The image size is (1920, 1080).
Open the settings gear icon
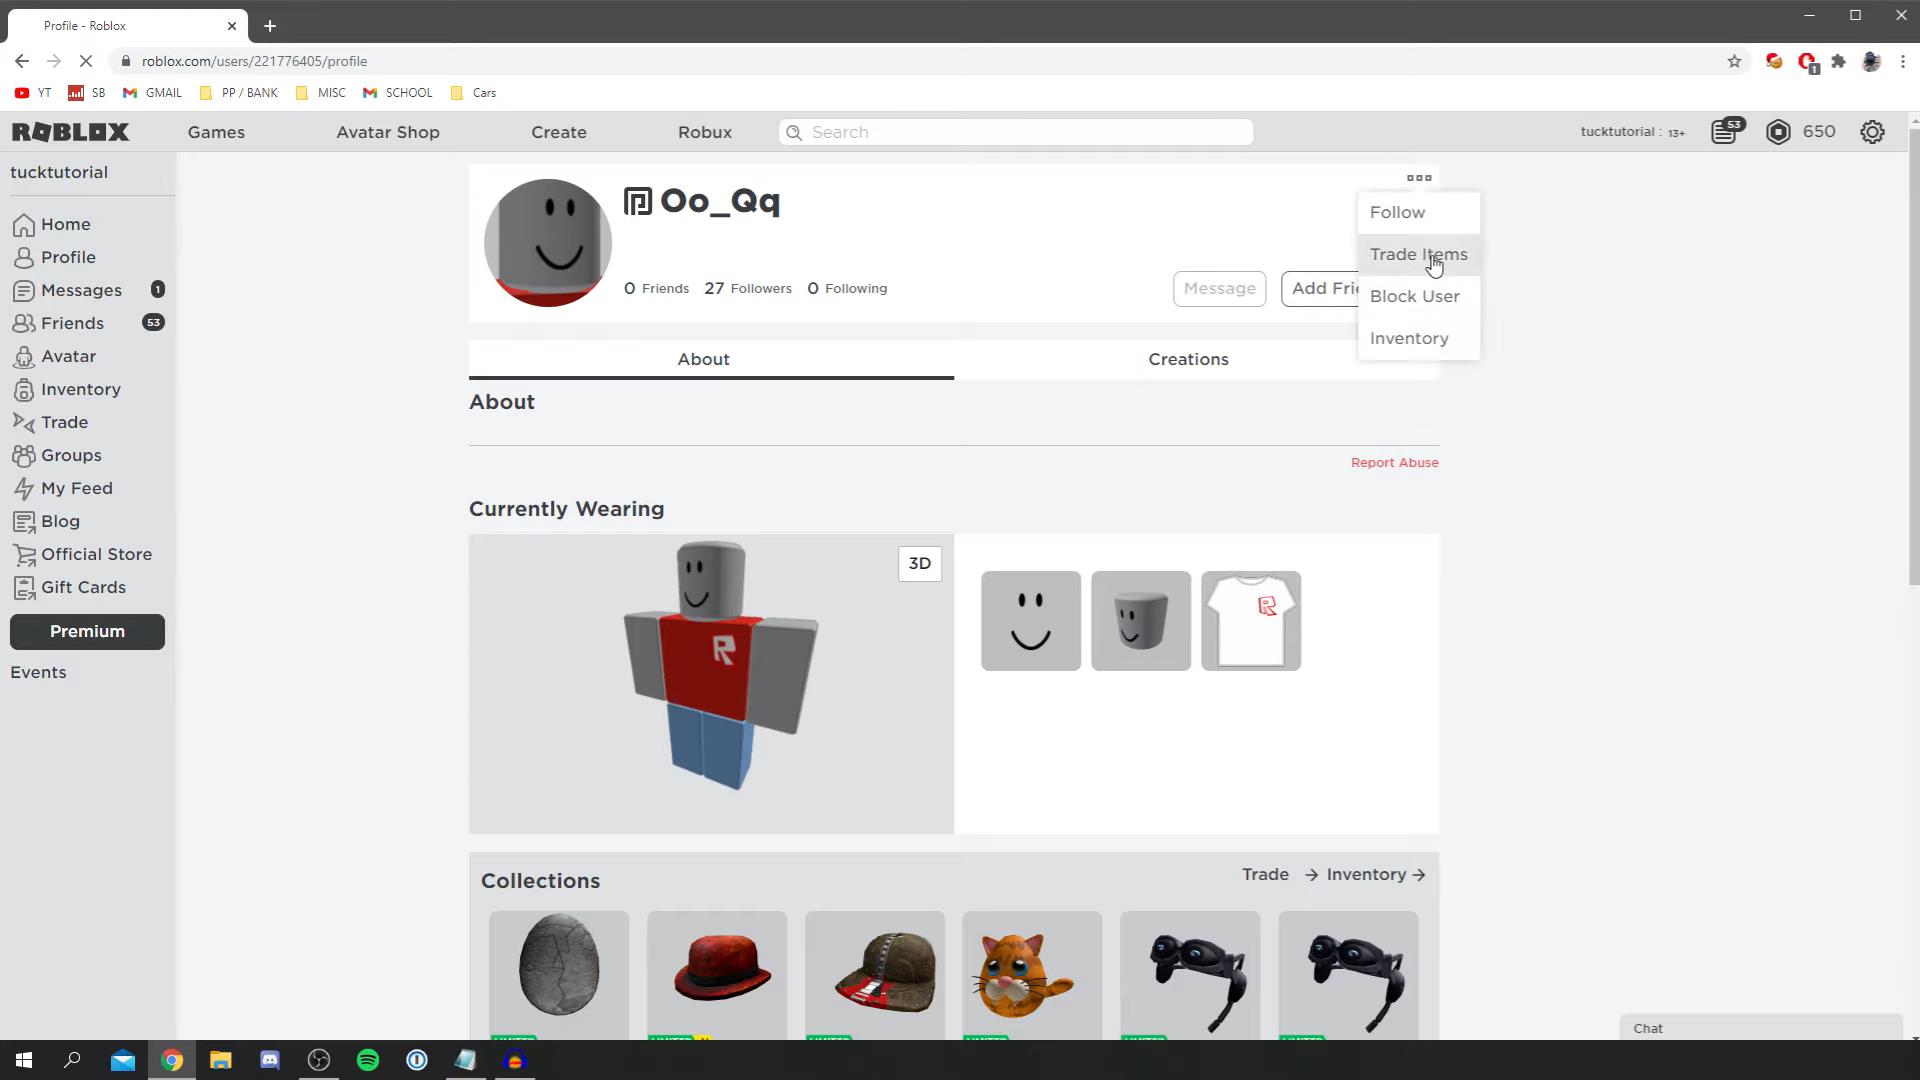(x=1872, y=132)
